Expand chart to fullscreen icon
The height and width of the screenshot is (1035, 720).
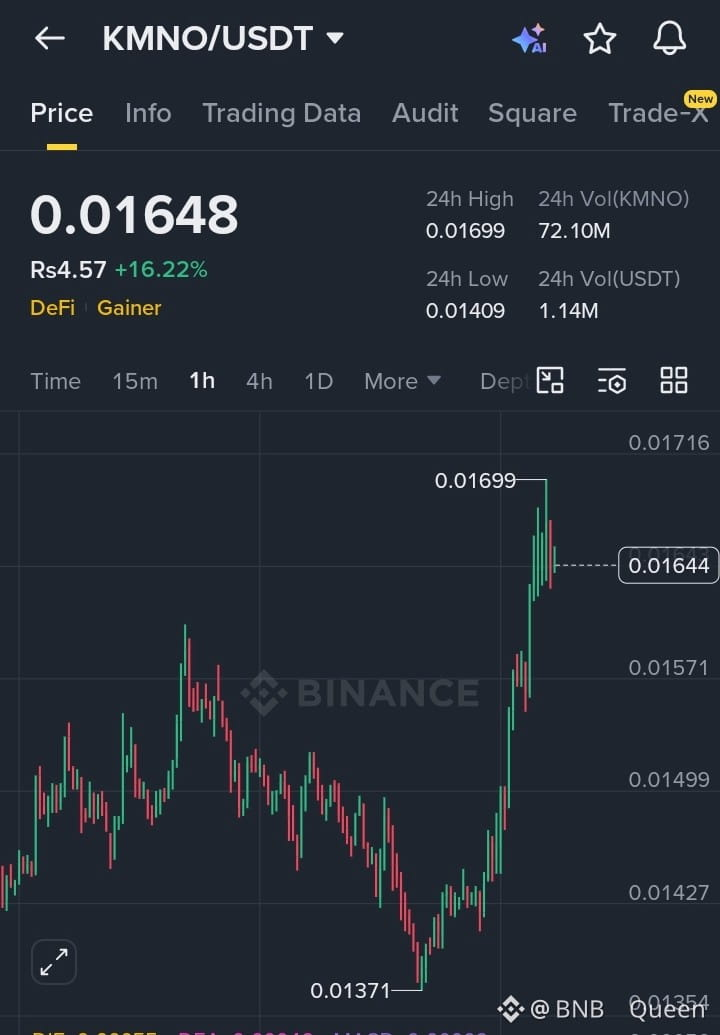pos(54,962)
